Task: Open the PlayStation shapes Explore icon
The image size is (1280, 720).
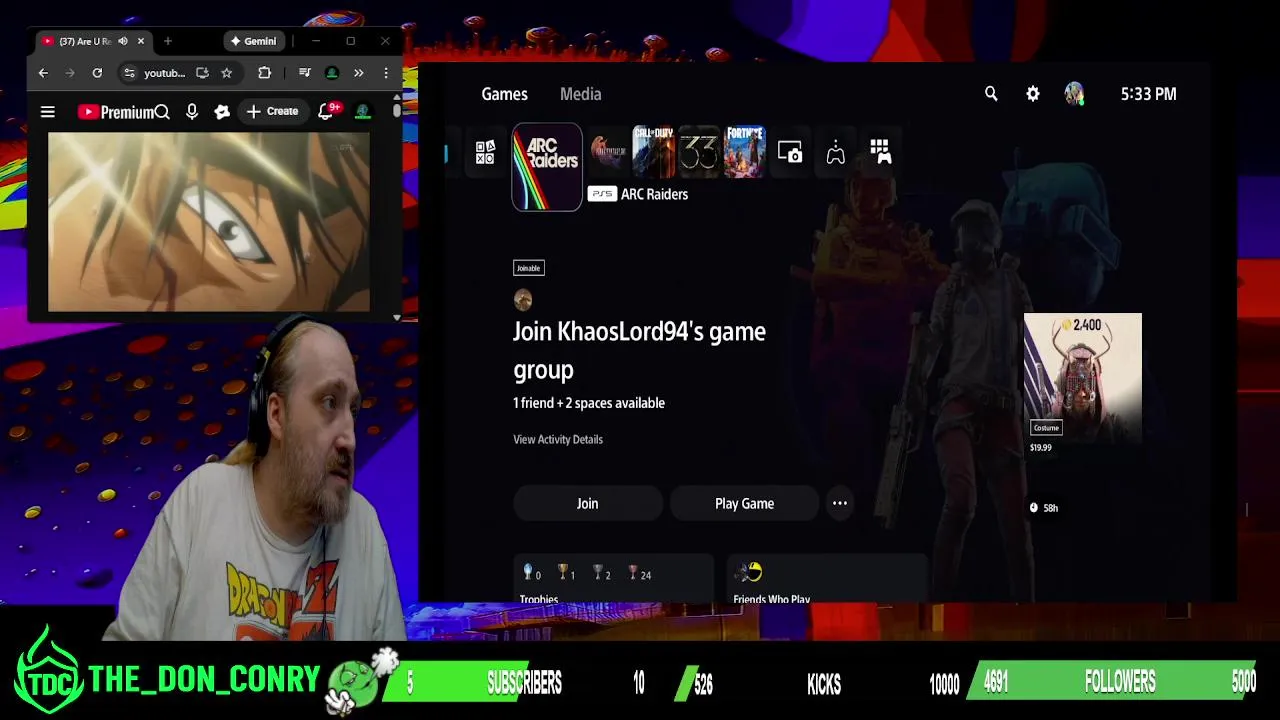Action: tap(485, 153)
